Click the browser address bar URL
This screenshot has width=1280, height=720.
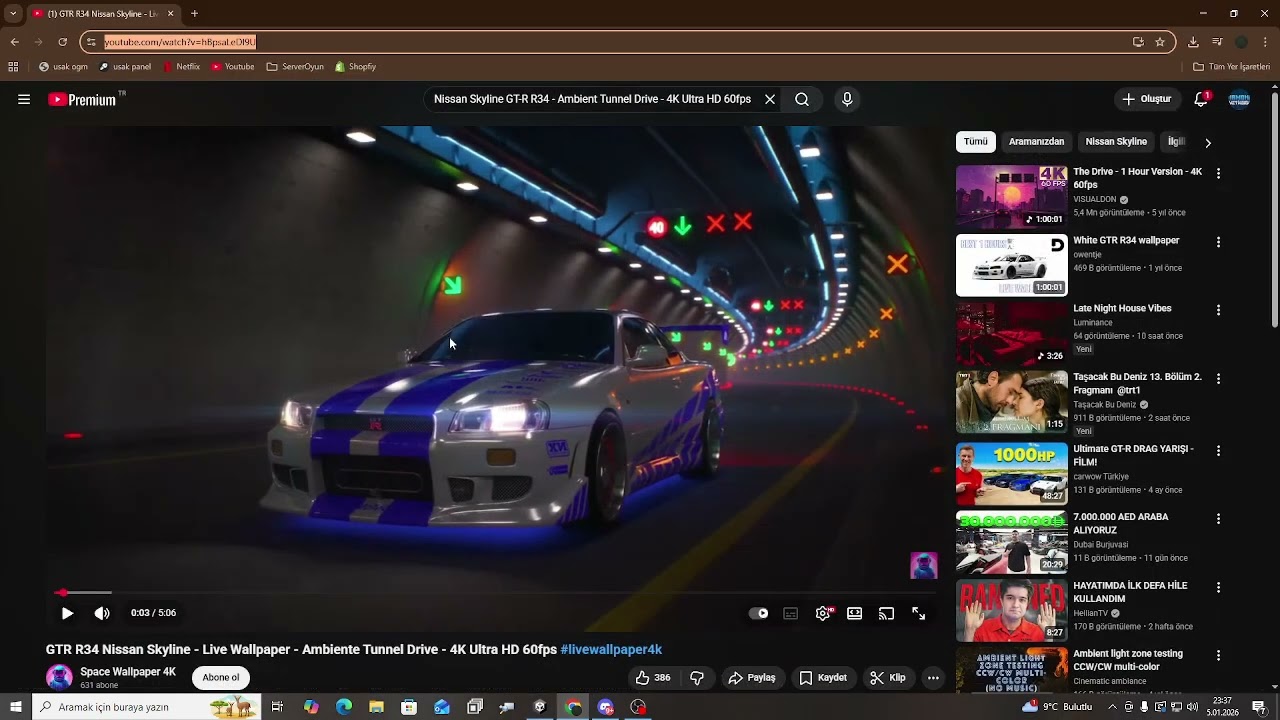[180, 42]
